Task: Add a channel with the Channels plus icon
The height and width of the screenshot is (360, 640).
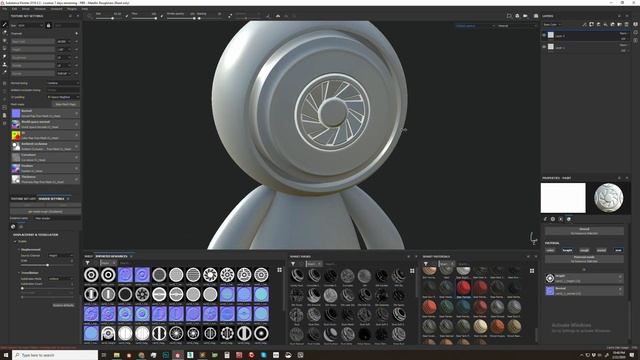Action: click(x=76, y=33)
